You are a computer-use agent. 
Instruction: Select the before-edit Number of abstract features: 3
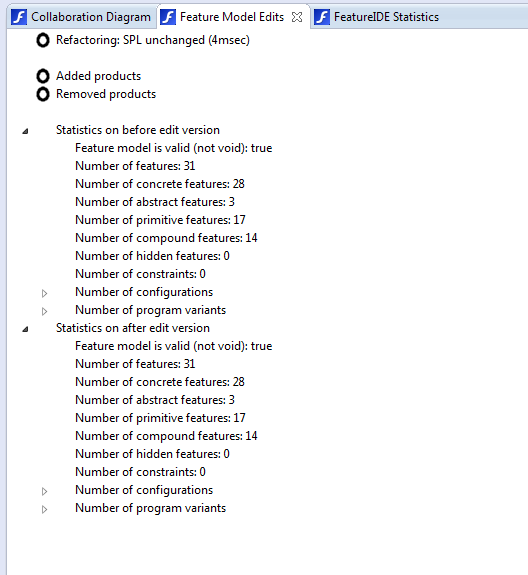pos(155,202)
